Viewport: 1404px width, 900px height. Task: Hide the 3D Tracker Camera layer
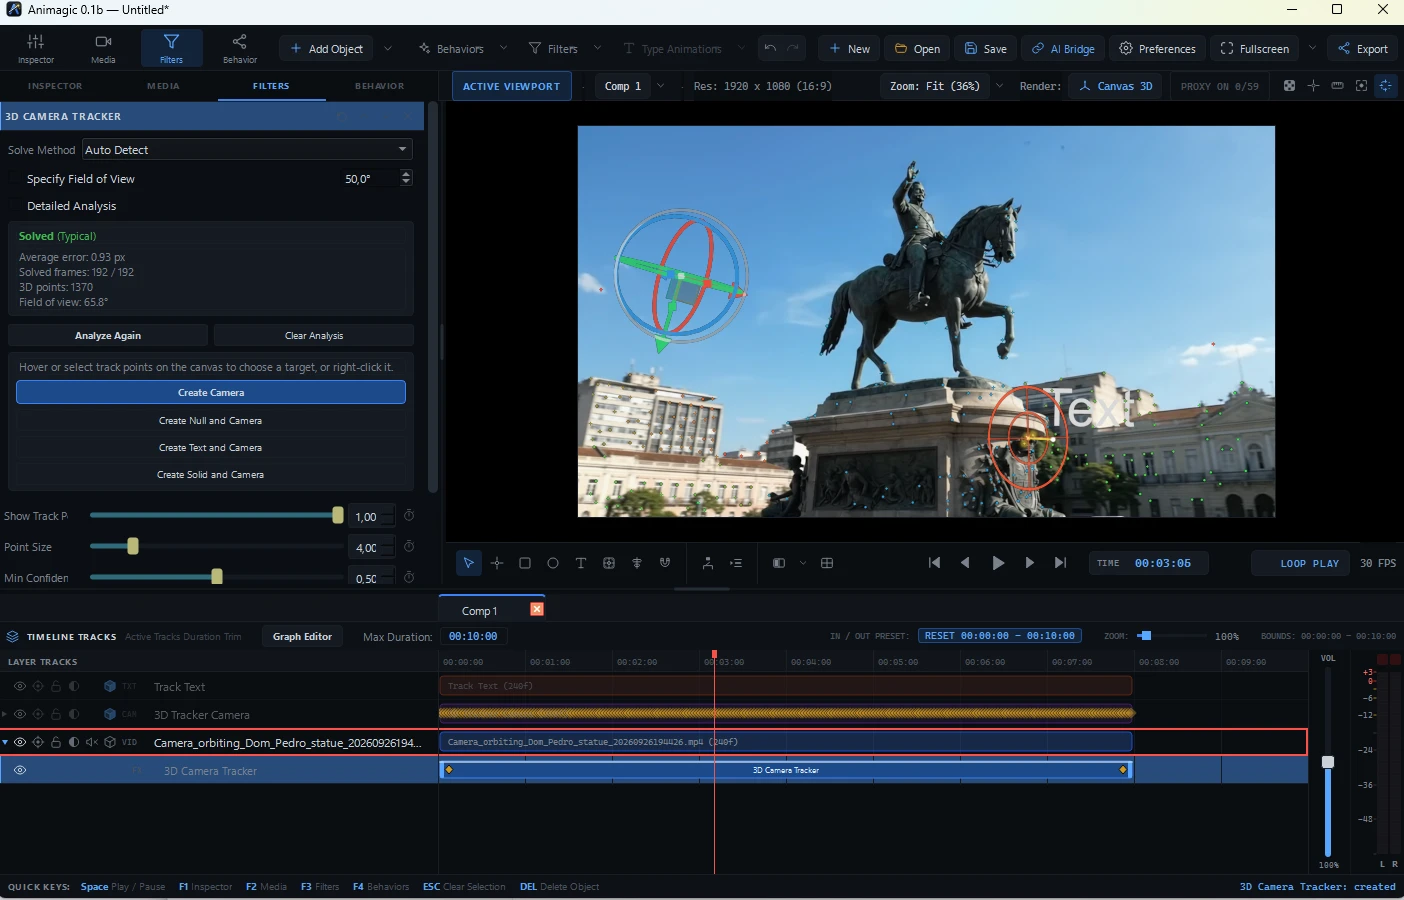point(20,714)
